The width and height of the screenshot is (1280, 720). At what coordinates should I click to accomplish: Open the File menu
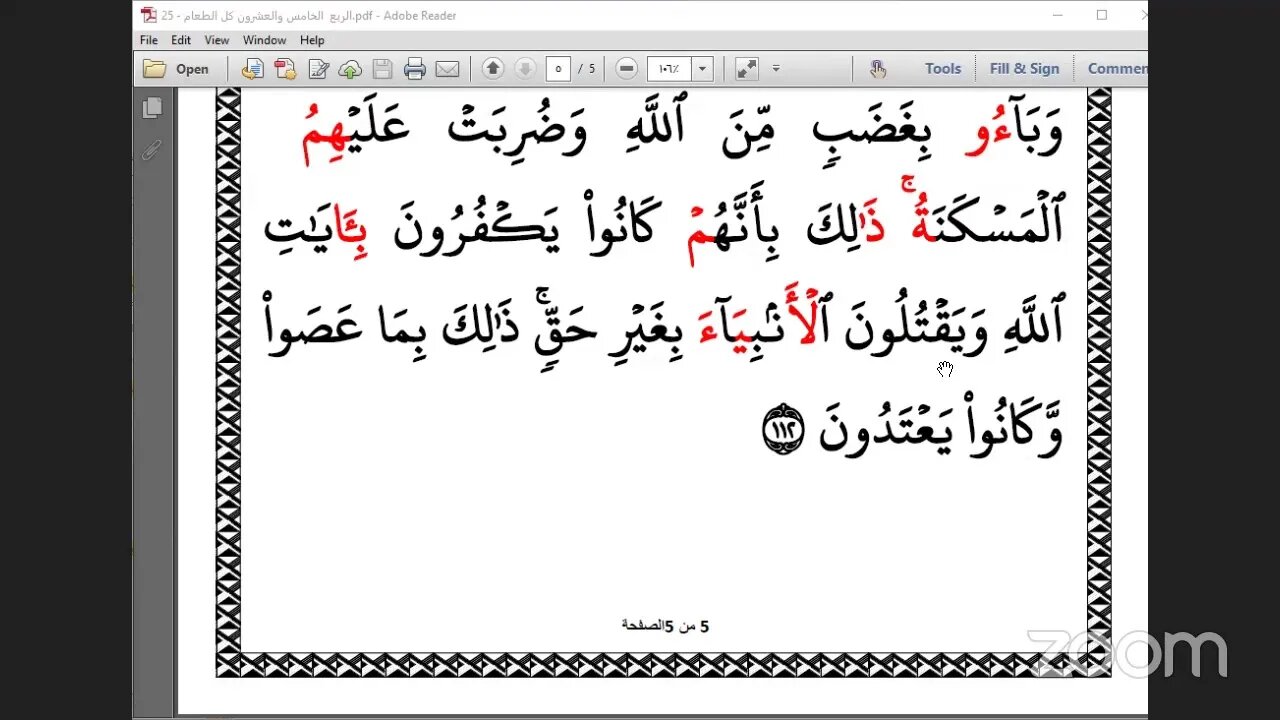(x=149, y=40)
